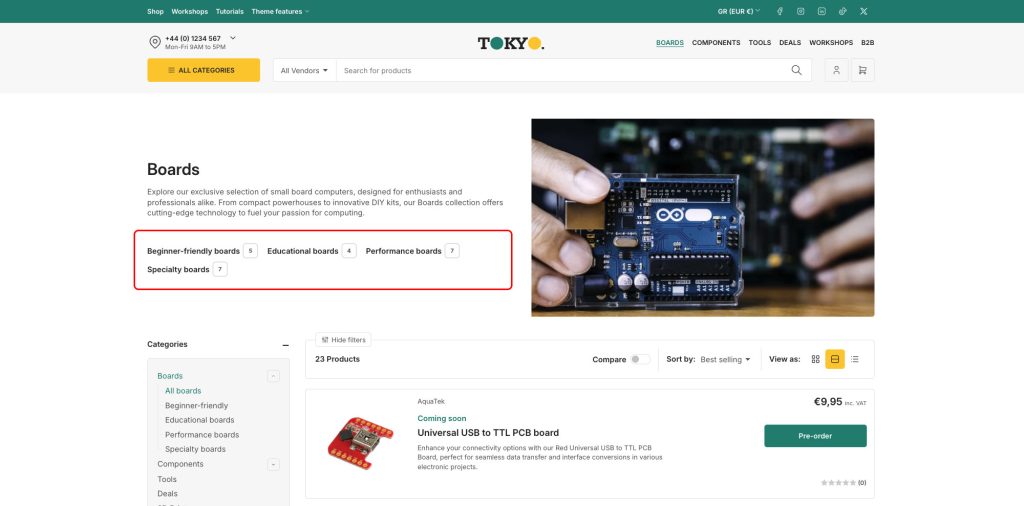Viewport: 1024px width, 506px height.
Task: Click the 23 Products count text
Action: [x=338, y=359]
